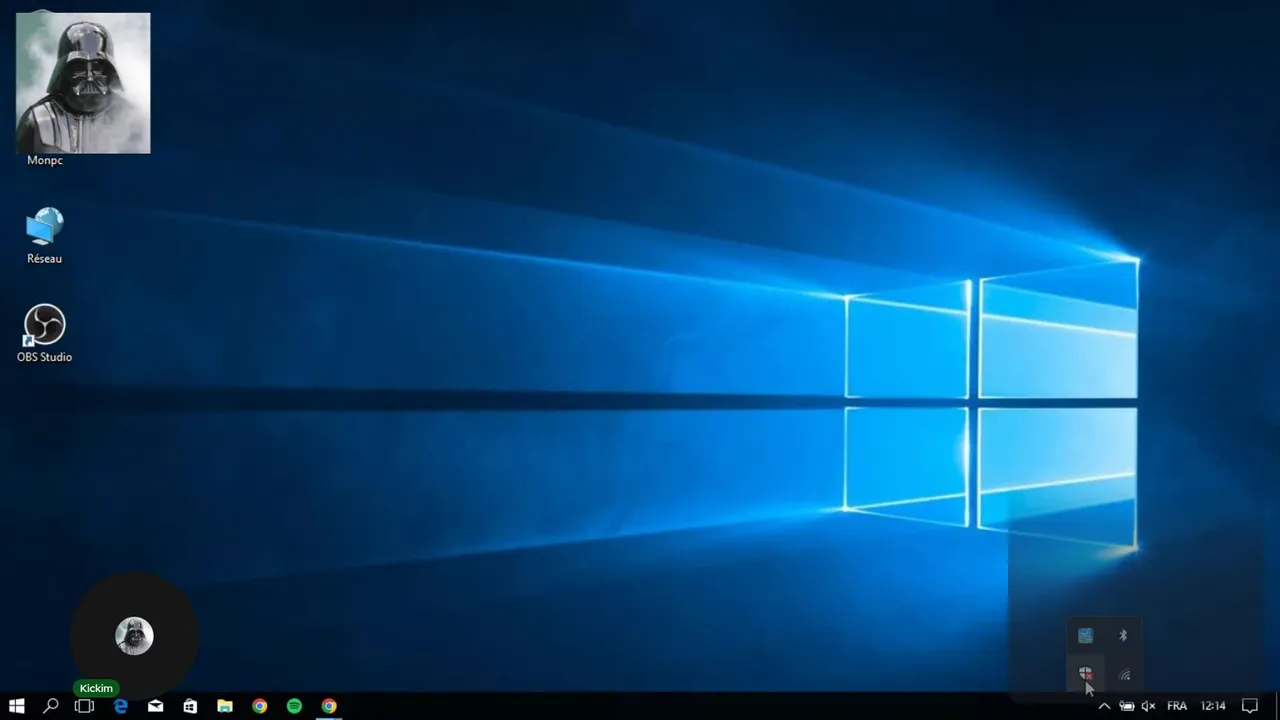Open the Mail app on the taskbar
The width and height of the screenshot is (1280, 720).
point(156,706)
